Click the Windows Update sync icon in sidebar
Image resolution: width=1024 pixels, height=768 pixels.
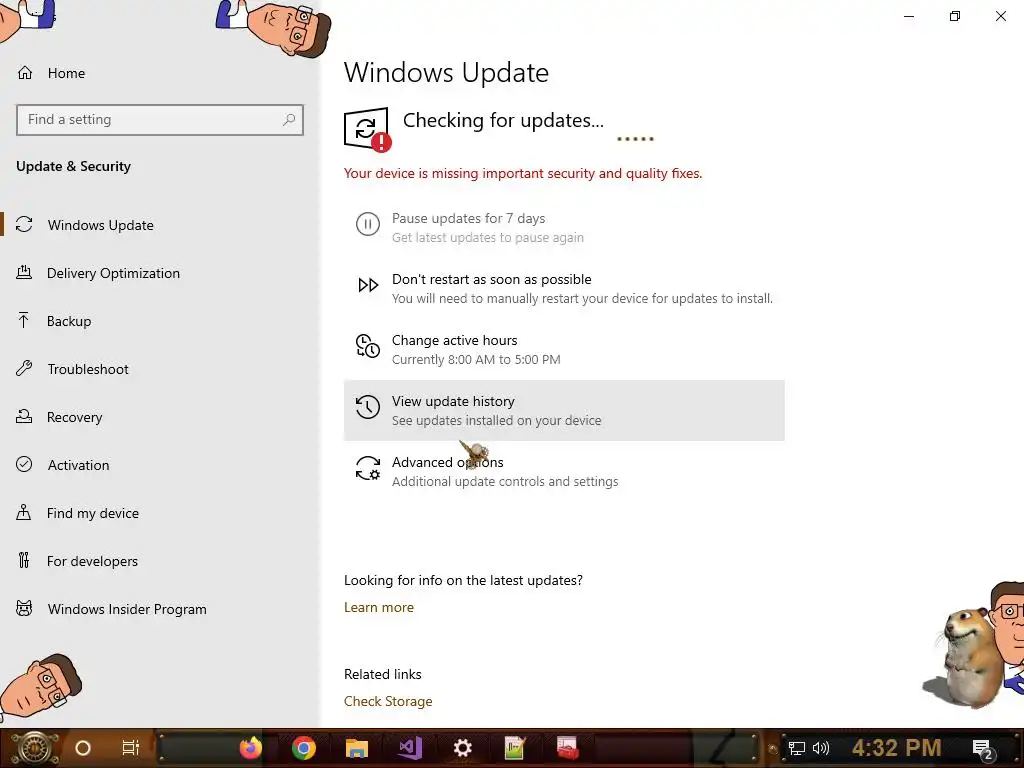(24, 225)
